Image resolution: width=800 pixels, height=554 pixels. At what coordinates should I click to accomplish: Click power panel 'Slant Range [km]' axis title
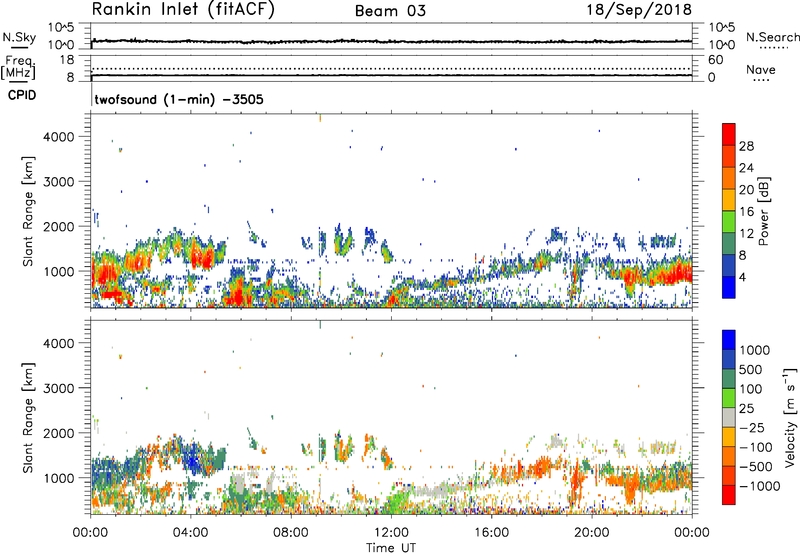click(x=28, y=211)
